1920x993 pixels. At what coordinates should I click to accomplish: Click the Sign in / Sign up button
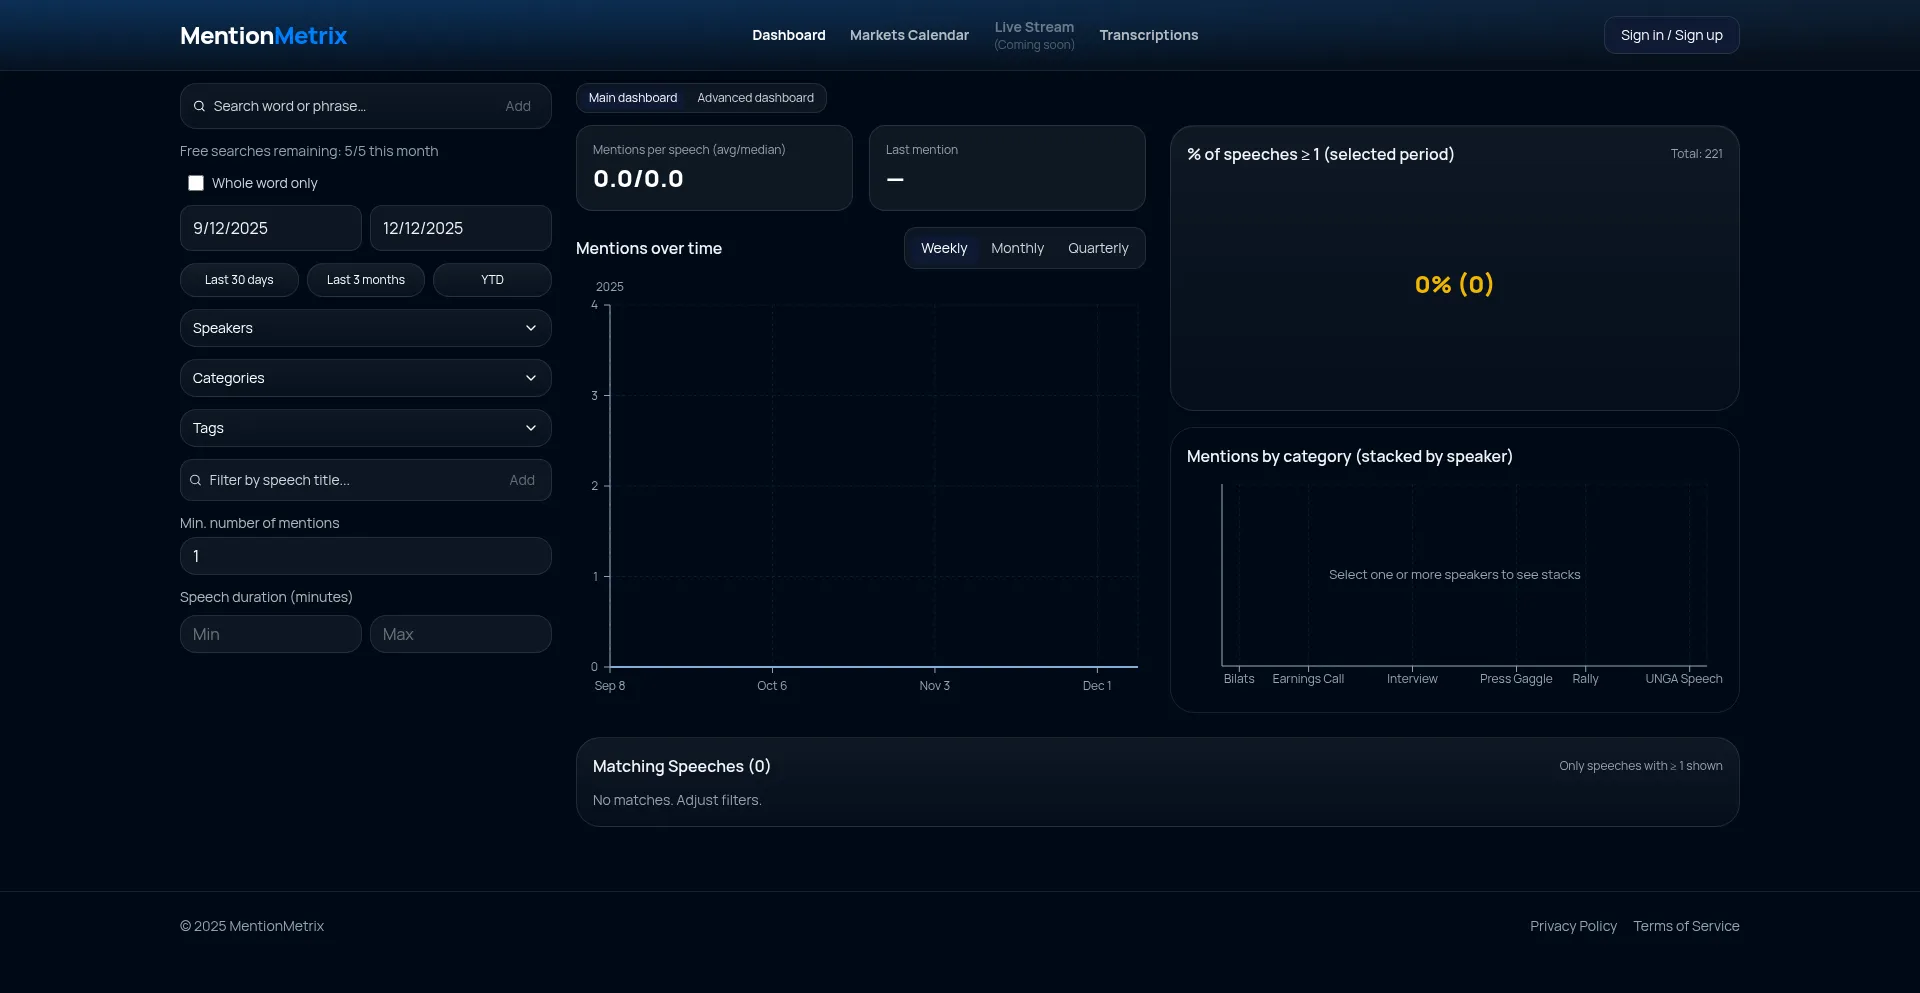[x=1671, y=35]
